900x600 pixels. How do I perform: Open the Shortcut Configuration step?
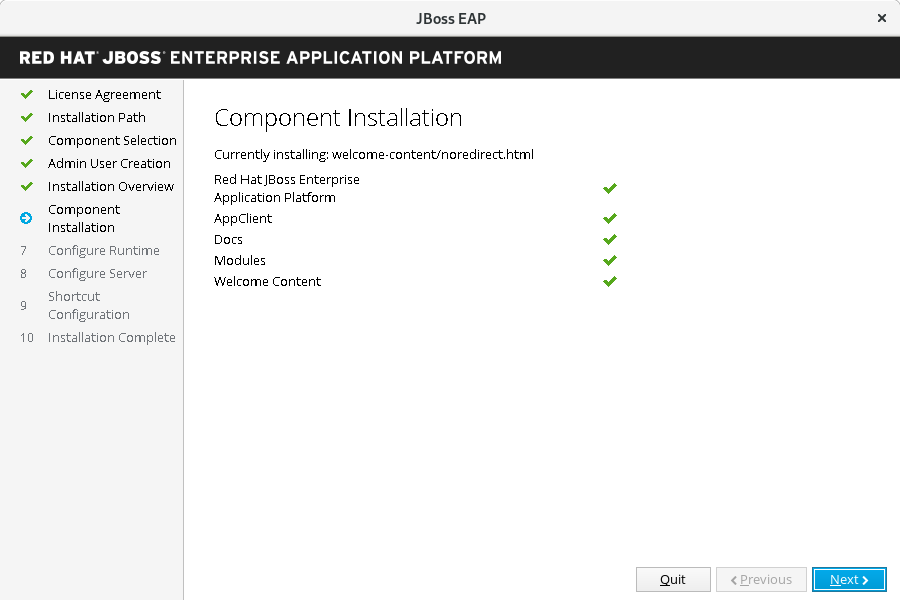(88, 305)
